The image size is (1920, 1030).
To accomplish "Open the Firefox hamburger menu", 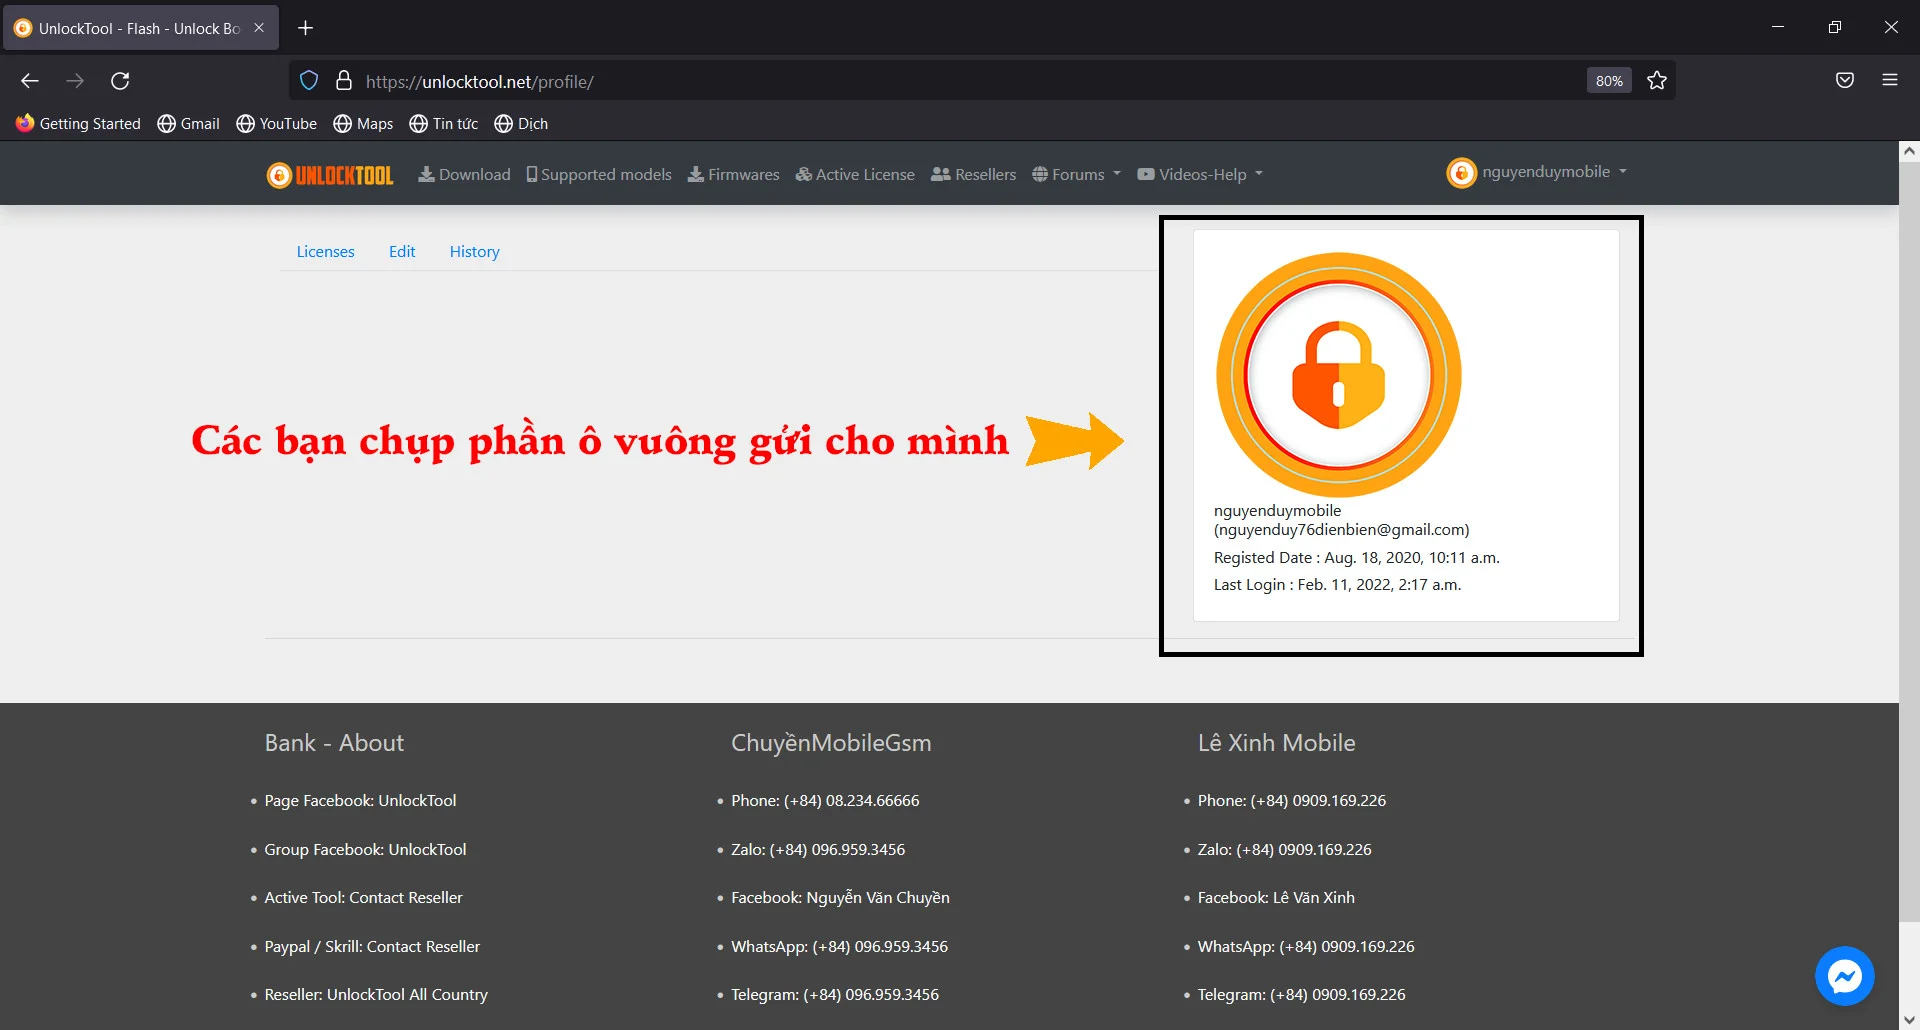I will point(1890,80).
